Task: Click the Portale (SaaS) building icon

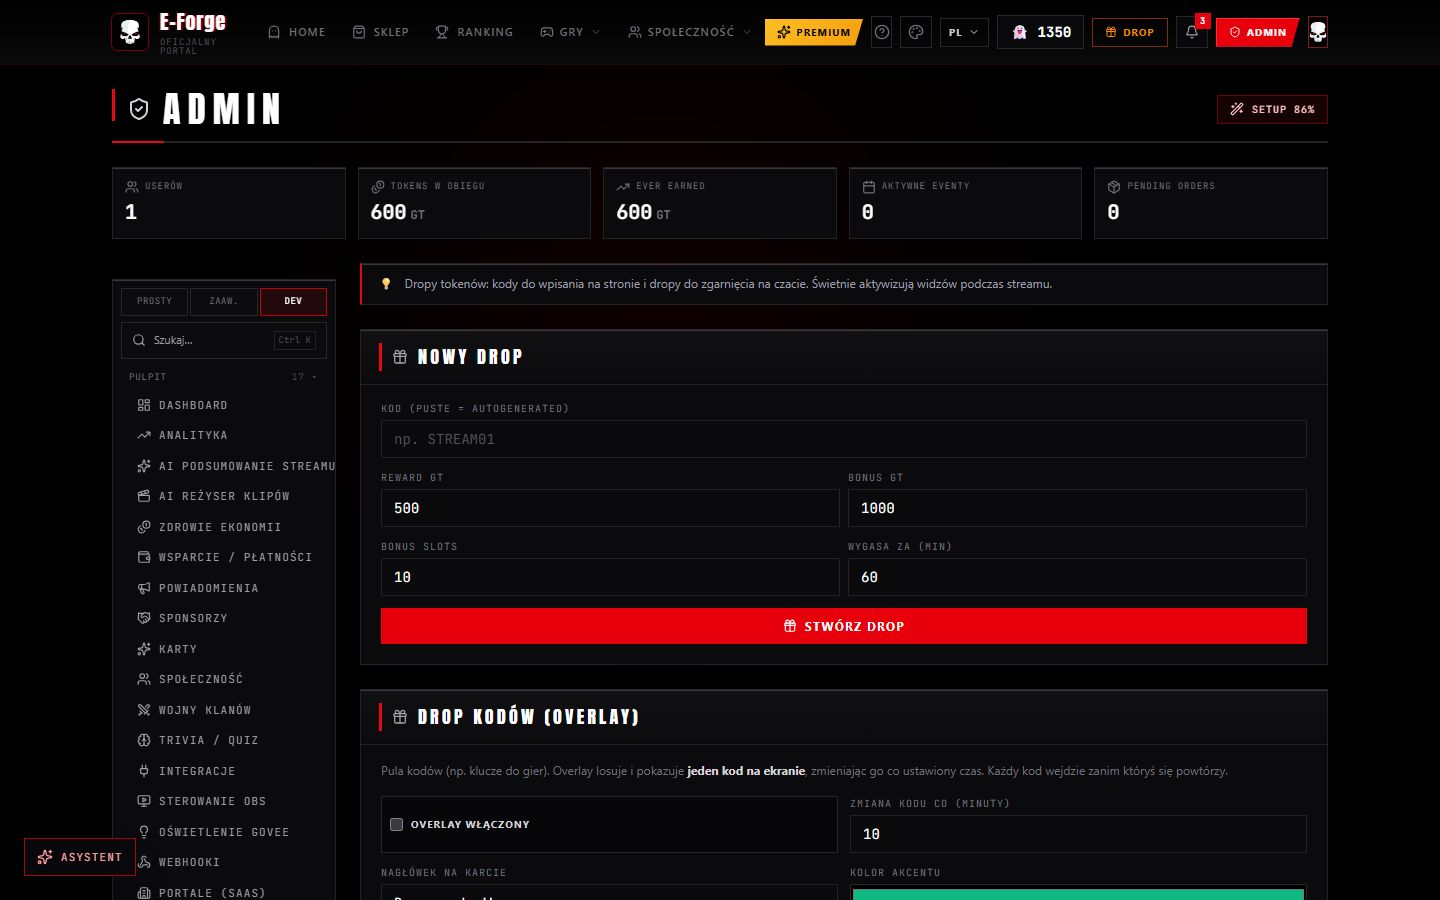Action: [x=144, y=893]
